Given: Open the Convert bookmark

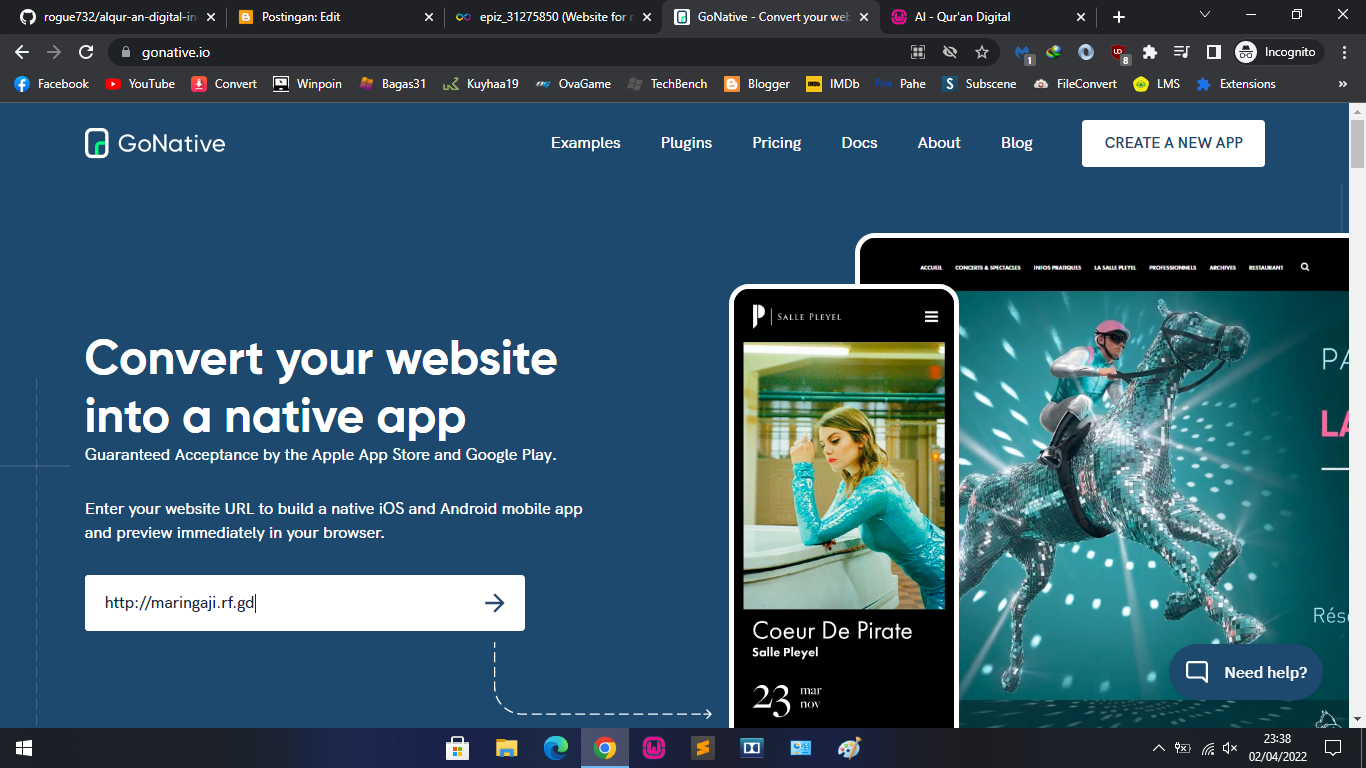Looking at the screenshot, I should point(224,84).
